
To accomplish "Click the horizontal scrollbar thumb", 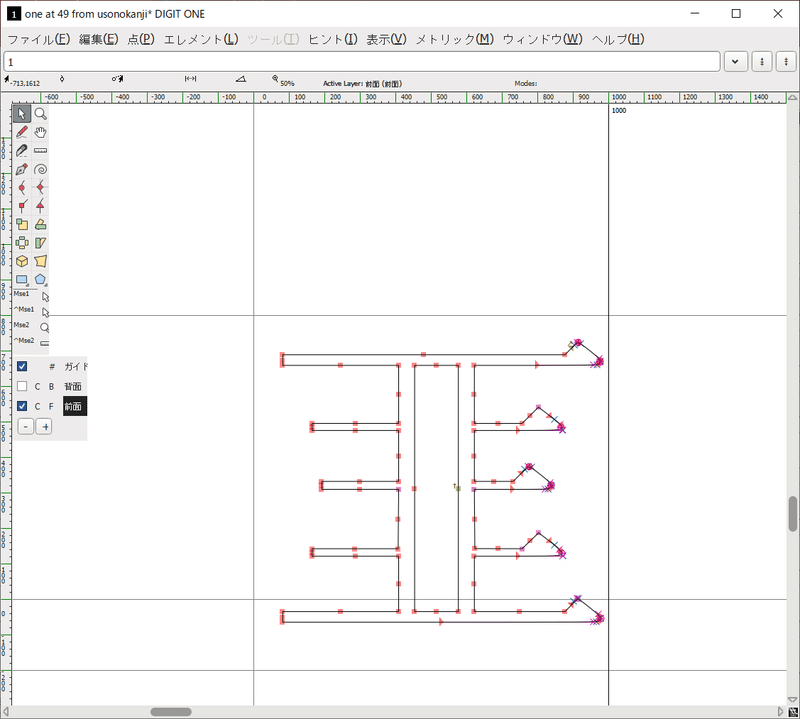I will click(x=171, y=711).
